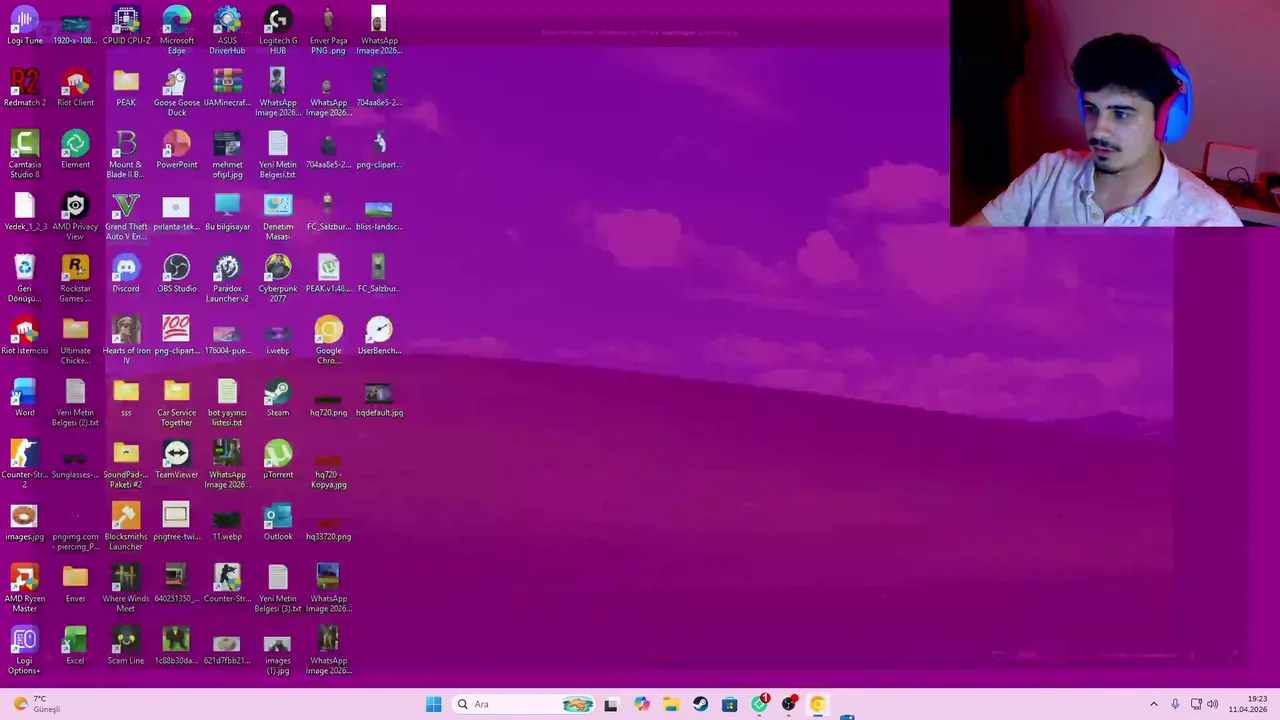Select hqdefault.jpg image file
This screenshot has width=1280, height=720.
click(x=379, y=399)
